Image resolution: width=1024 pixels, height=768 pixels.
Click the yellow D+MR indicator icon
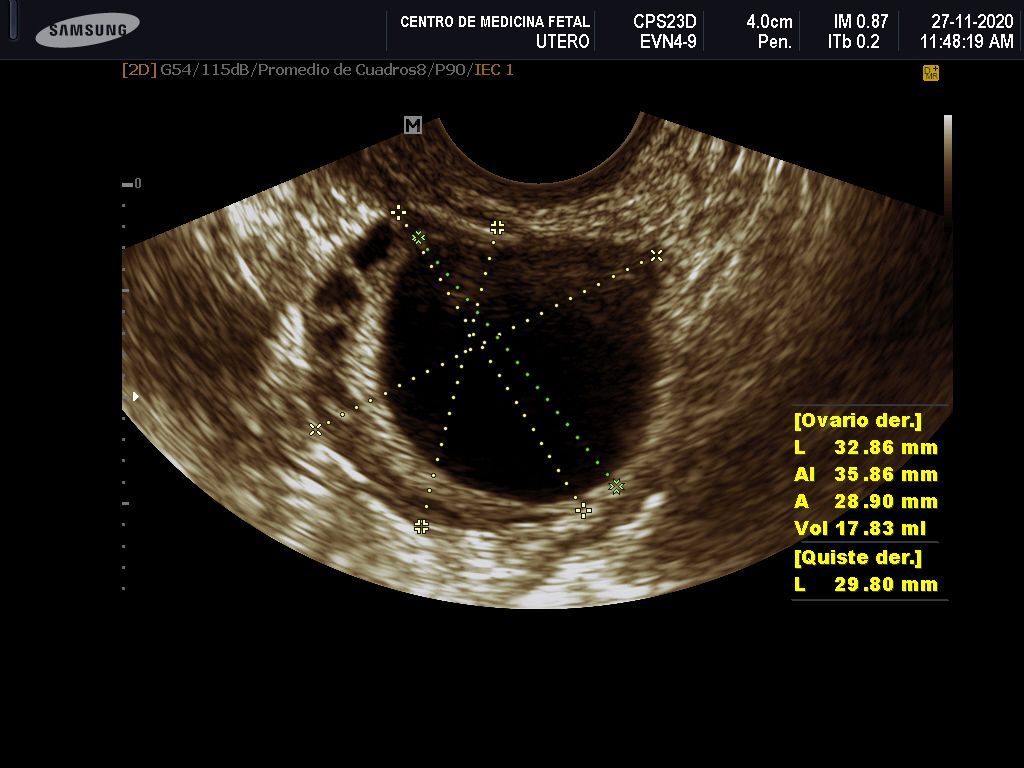[x=931, y=73]
